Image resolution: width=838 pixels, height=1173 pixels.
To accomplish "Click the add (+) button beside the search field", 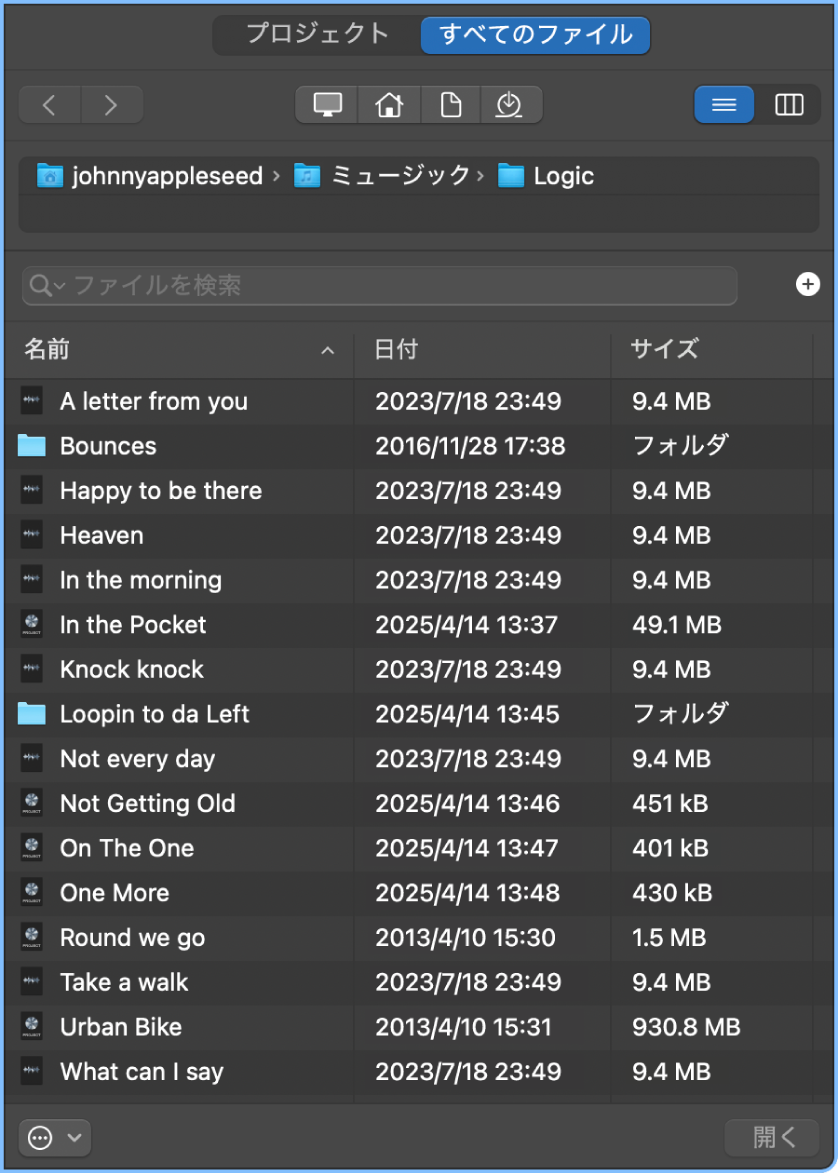I will pyautogui.click(x=807, y=285).
